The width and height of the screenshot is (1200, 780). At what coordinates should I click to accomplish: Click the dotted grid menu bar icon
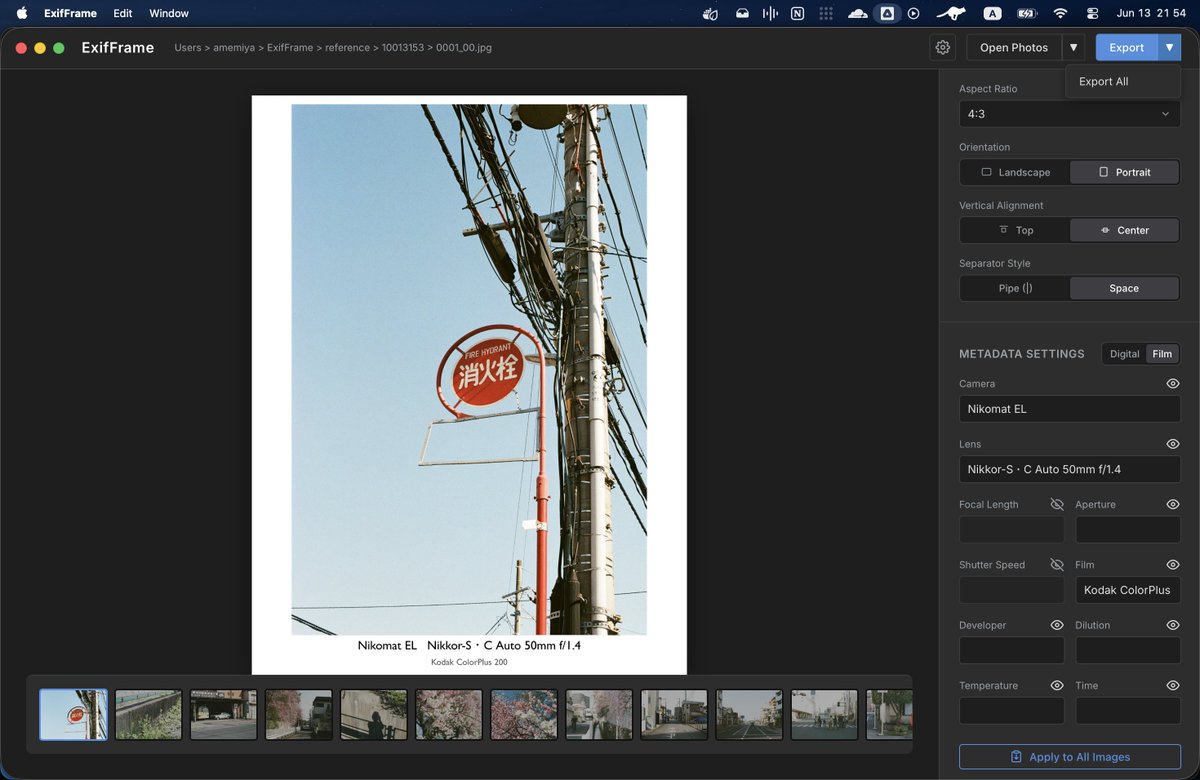(x=826, y=13)
